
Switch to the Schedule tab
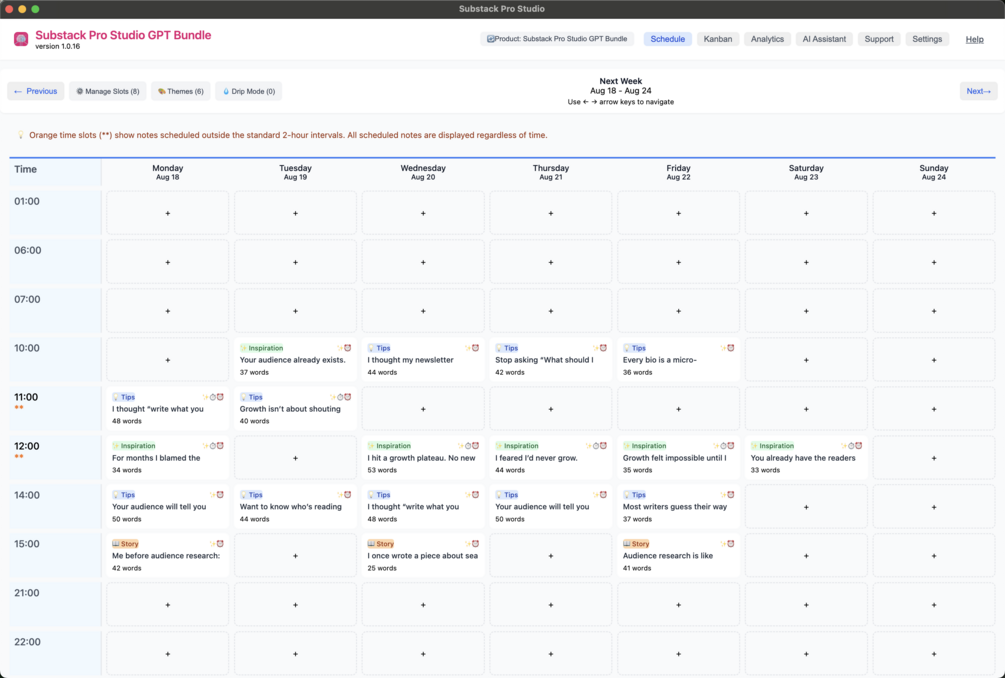click(667, 39)
